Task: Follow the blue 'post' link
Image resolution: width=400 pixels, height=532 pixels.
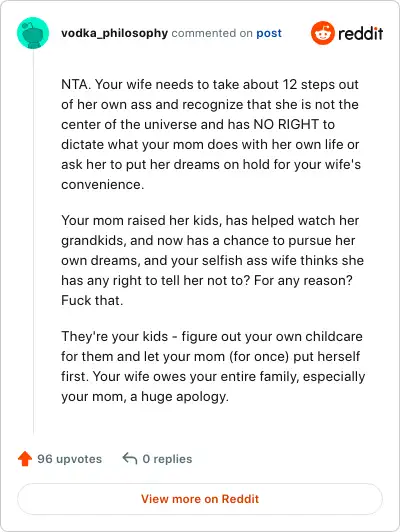Action: point(269,33)
